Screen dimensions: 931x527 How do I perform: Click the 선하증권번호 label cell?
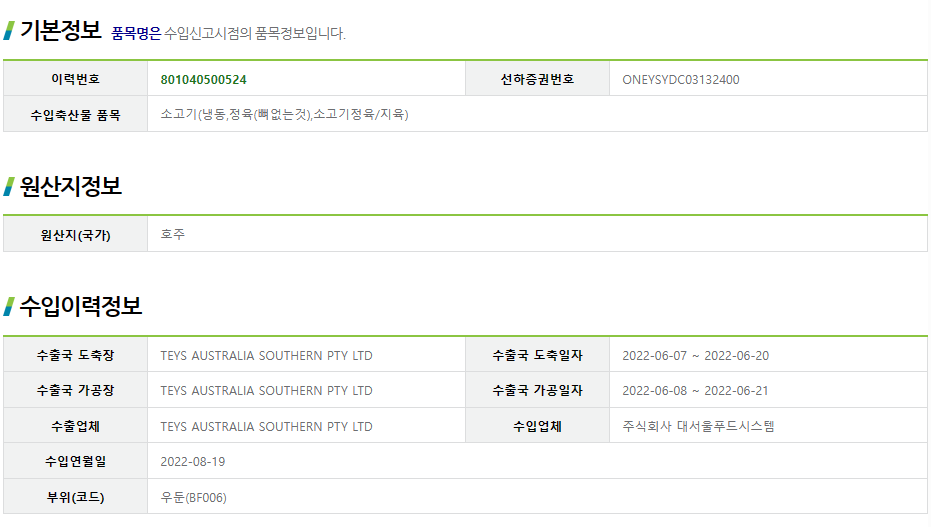[537, 79]
